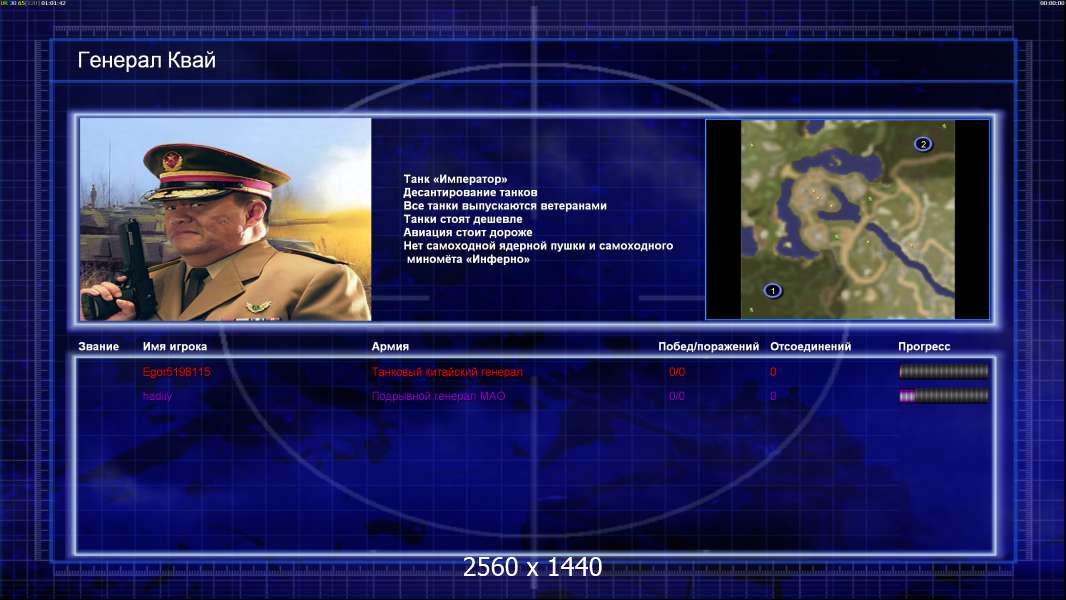Click Egor5198115's disconnects value 0

(x=773, y=372)
